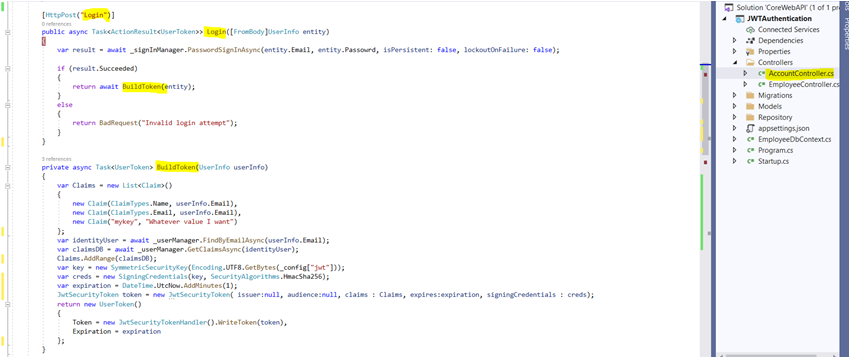Viewport: 853px width, 362px height.
Task: Select the Repository folder label
Action: 775,117
